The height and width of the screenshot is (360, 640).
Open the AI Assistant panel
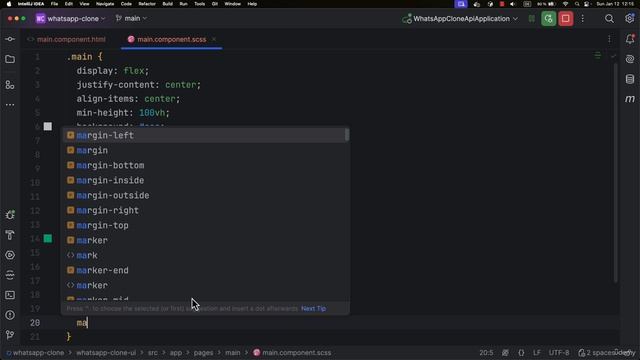point(630,59)
